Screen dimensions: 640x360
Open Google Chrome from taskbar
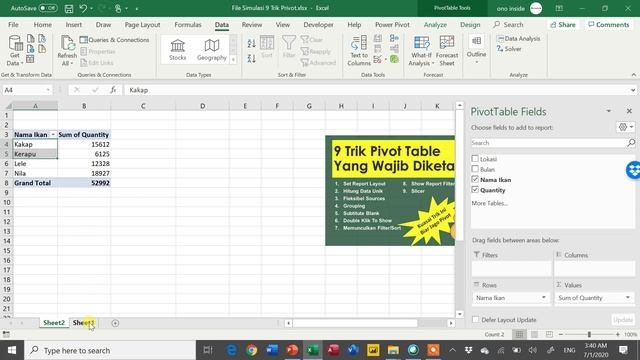tap(251, 350)
